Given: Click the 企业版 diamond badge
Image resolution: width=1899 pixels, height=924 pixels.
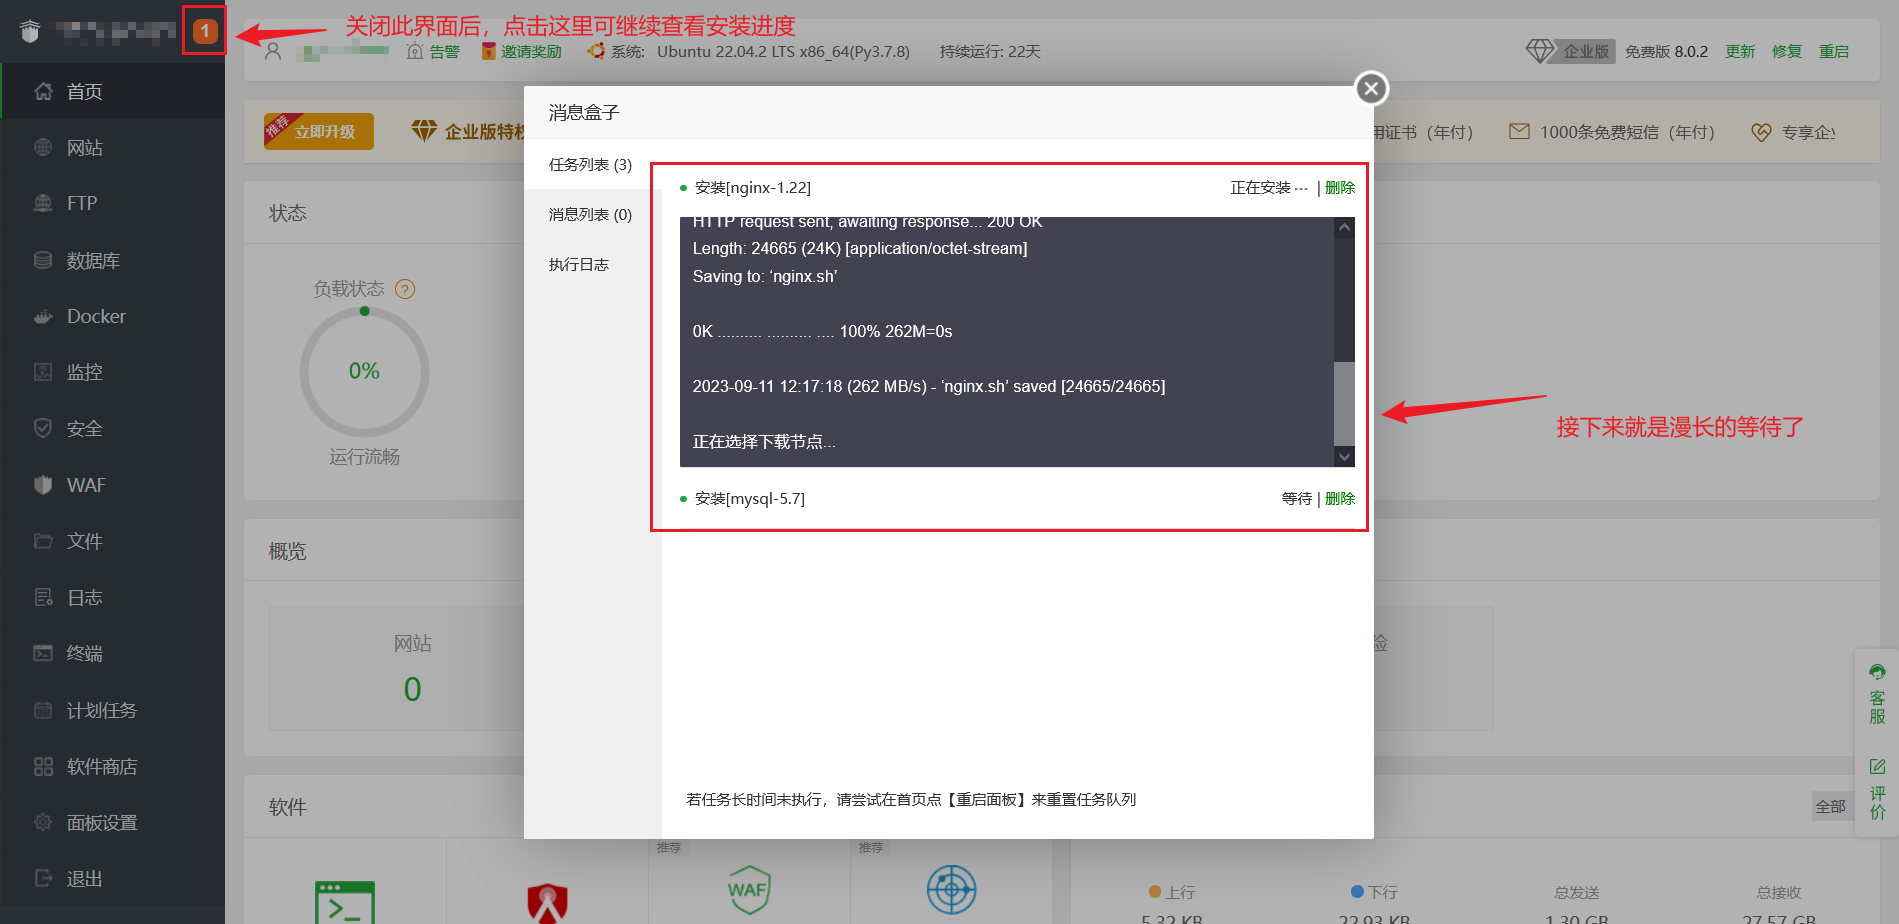Looking at the screenshot, I should [1569, 51].
